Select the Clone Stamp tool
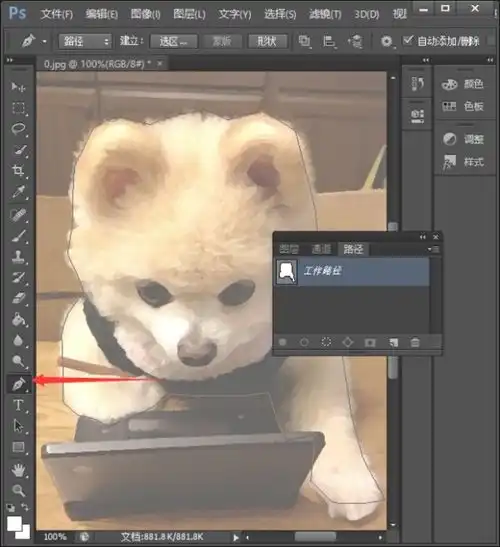 (18, 257)
